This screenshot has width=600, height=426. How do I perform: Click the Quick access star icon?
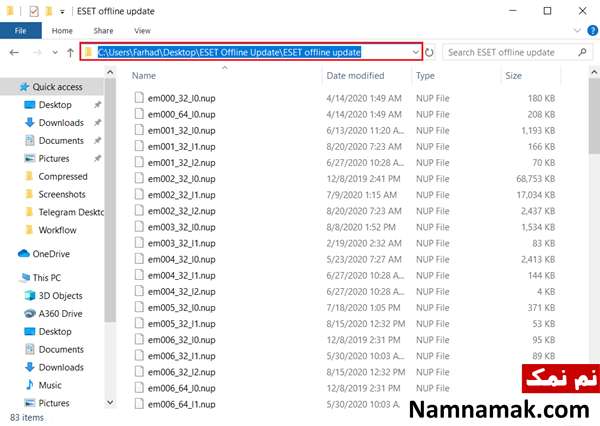click(x=24, y=87)
